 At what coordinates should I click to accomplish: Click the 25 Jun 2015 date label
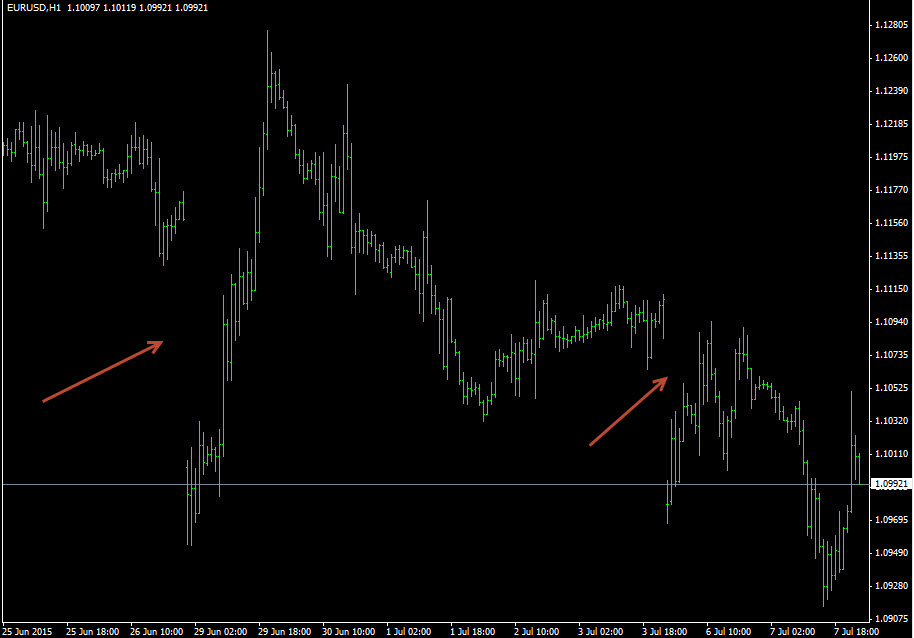tap(27, 631)
